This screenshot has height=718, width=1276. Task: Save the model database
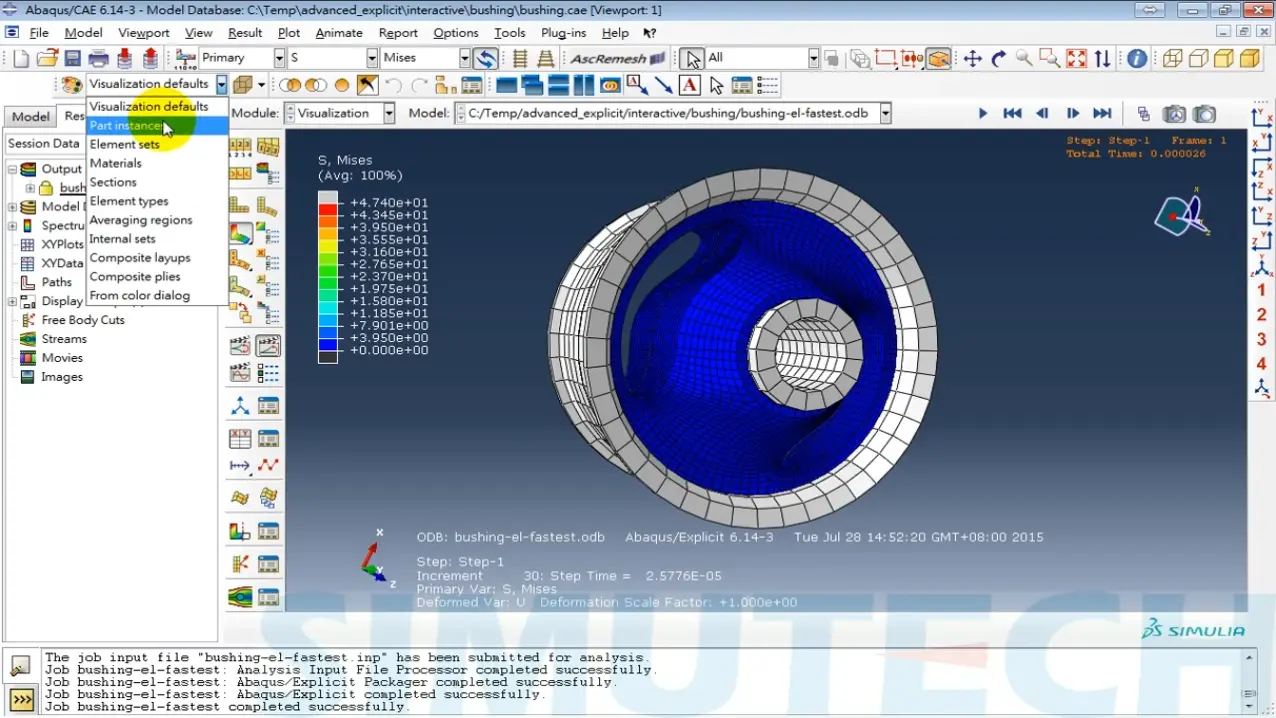pos(73,59)
